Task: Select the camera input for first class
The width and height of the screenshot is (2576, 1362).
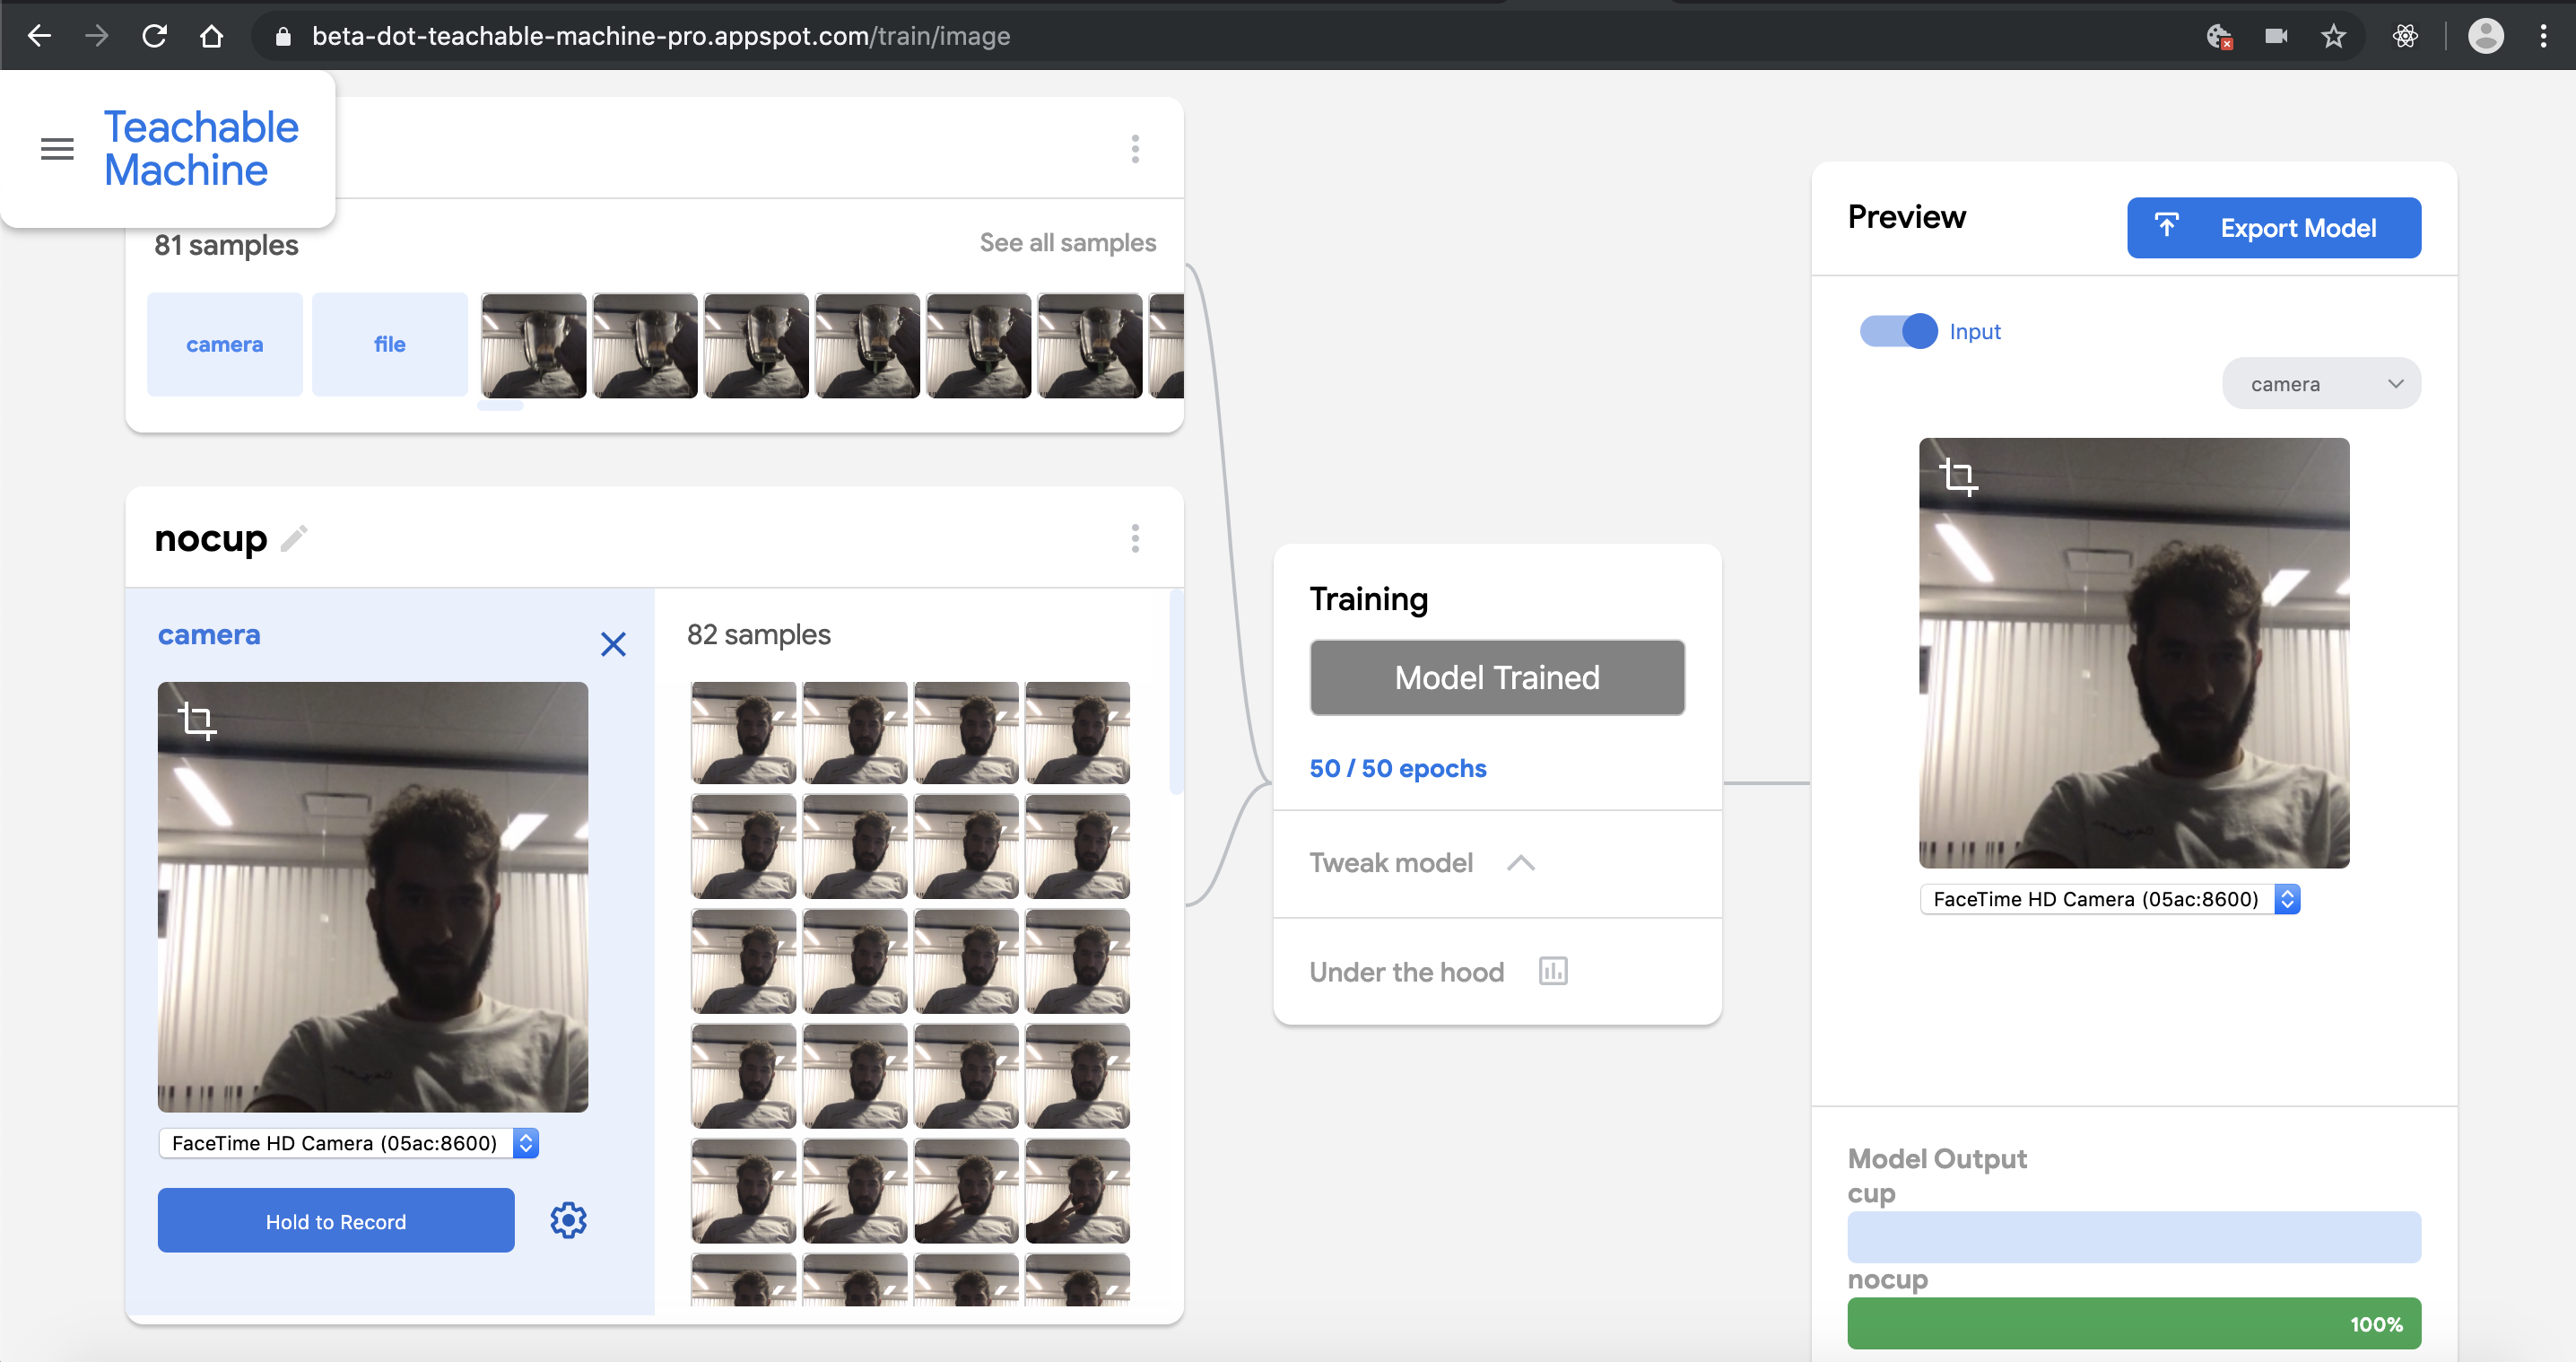Action: click(224, 344)
